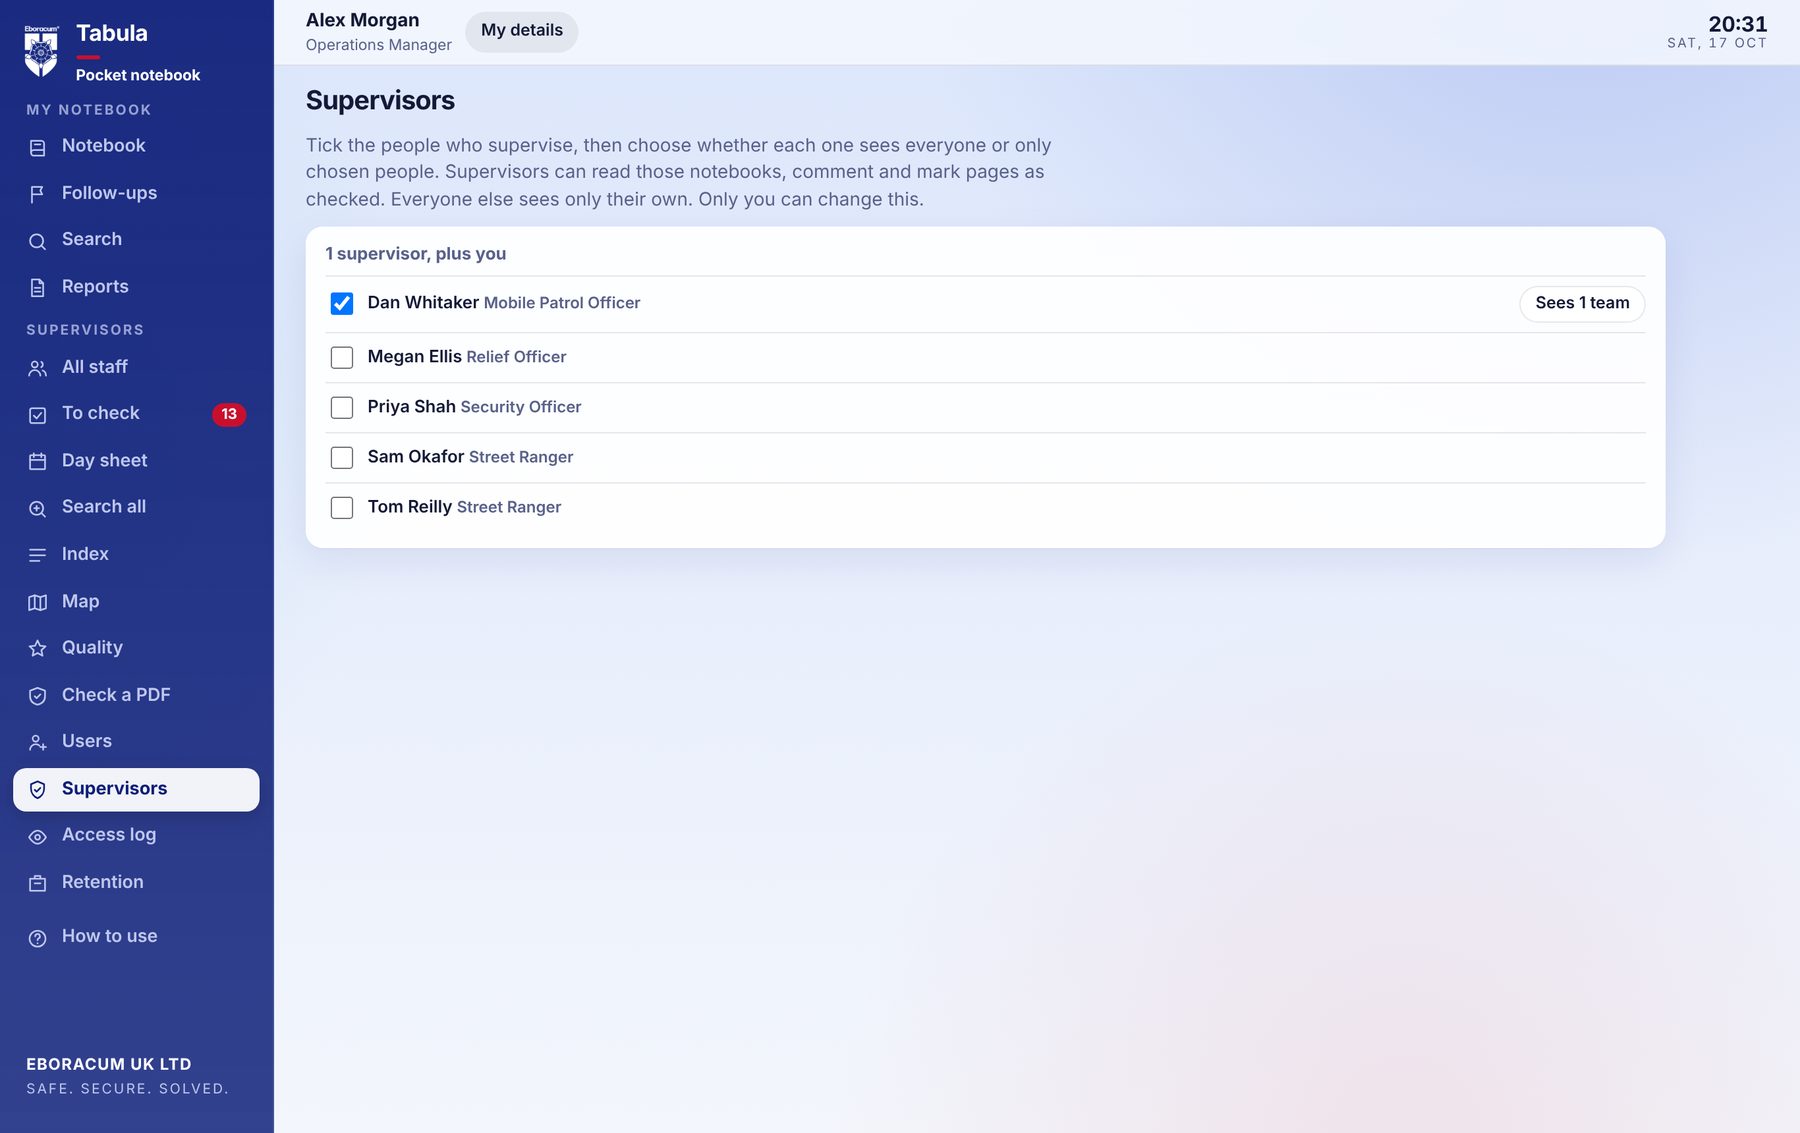Click the Access log eye icon

[38, 837]
